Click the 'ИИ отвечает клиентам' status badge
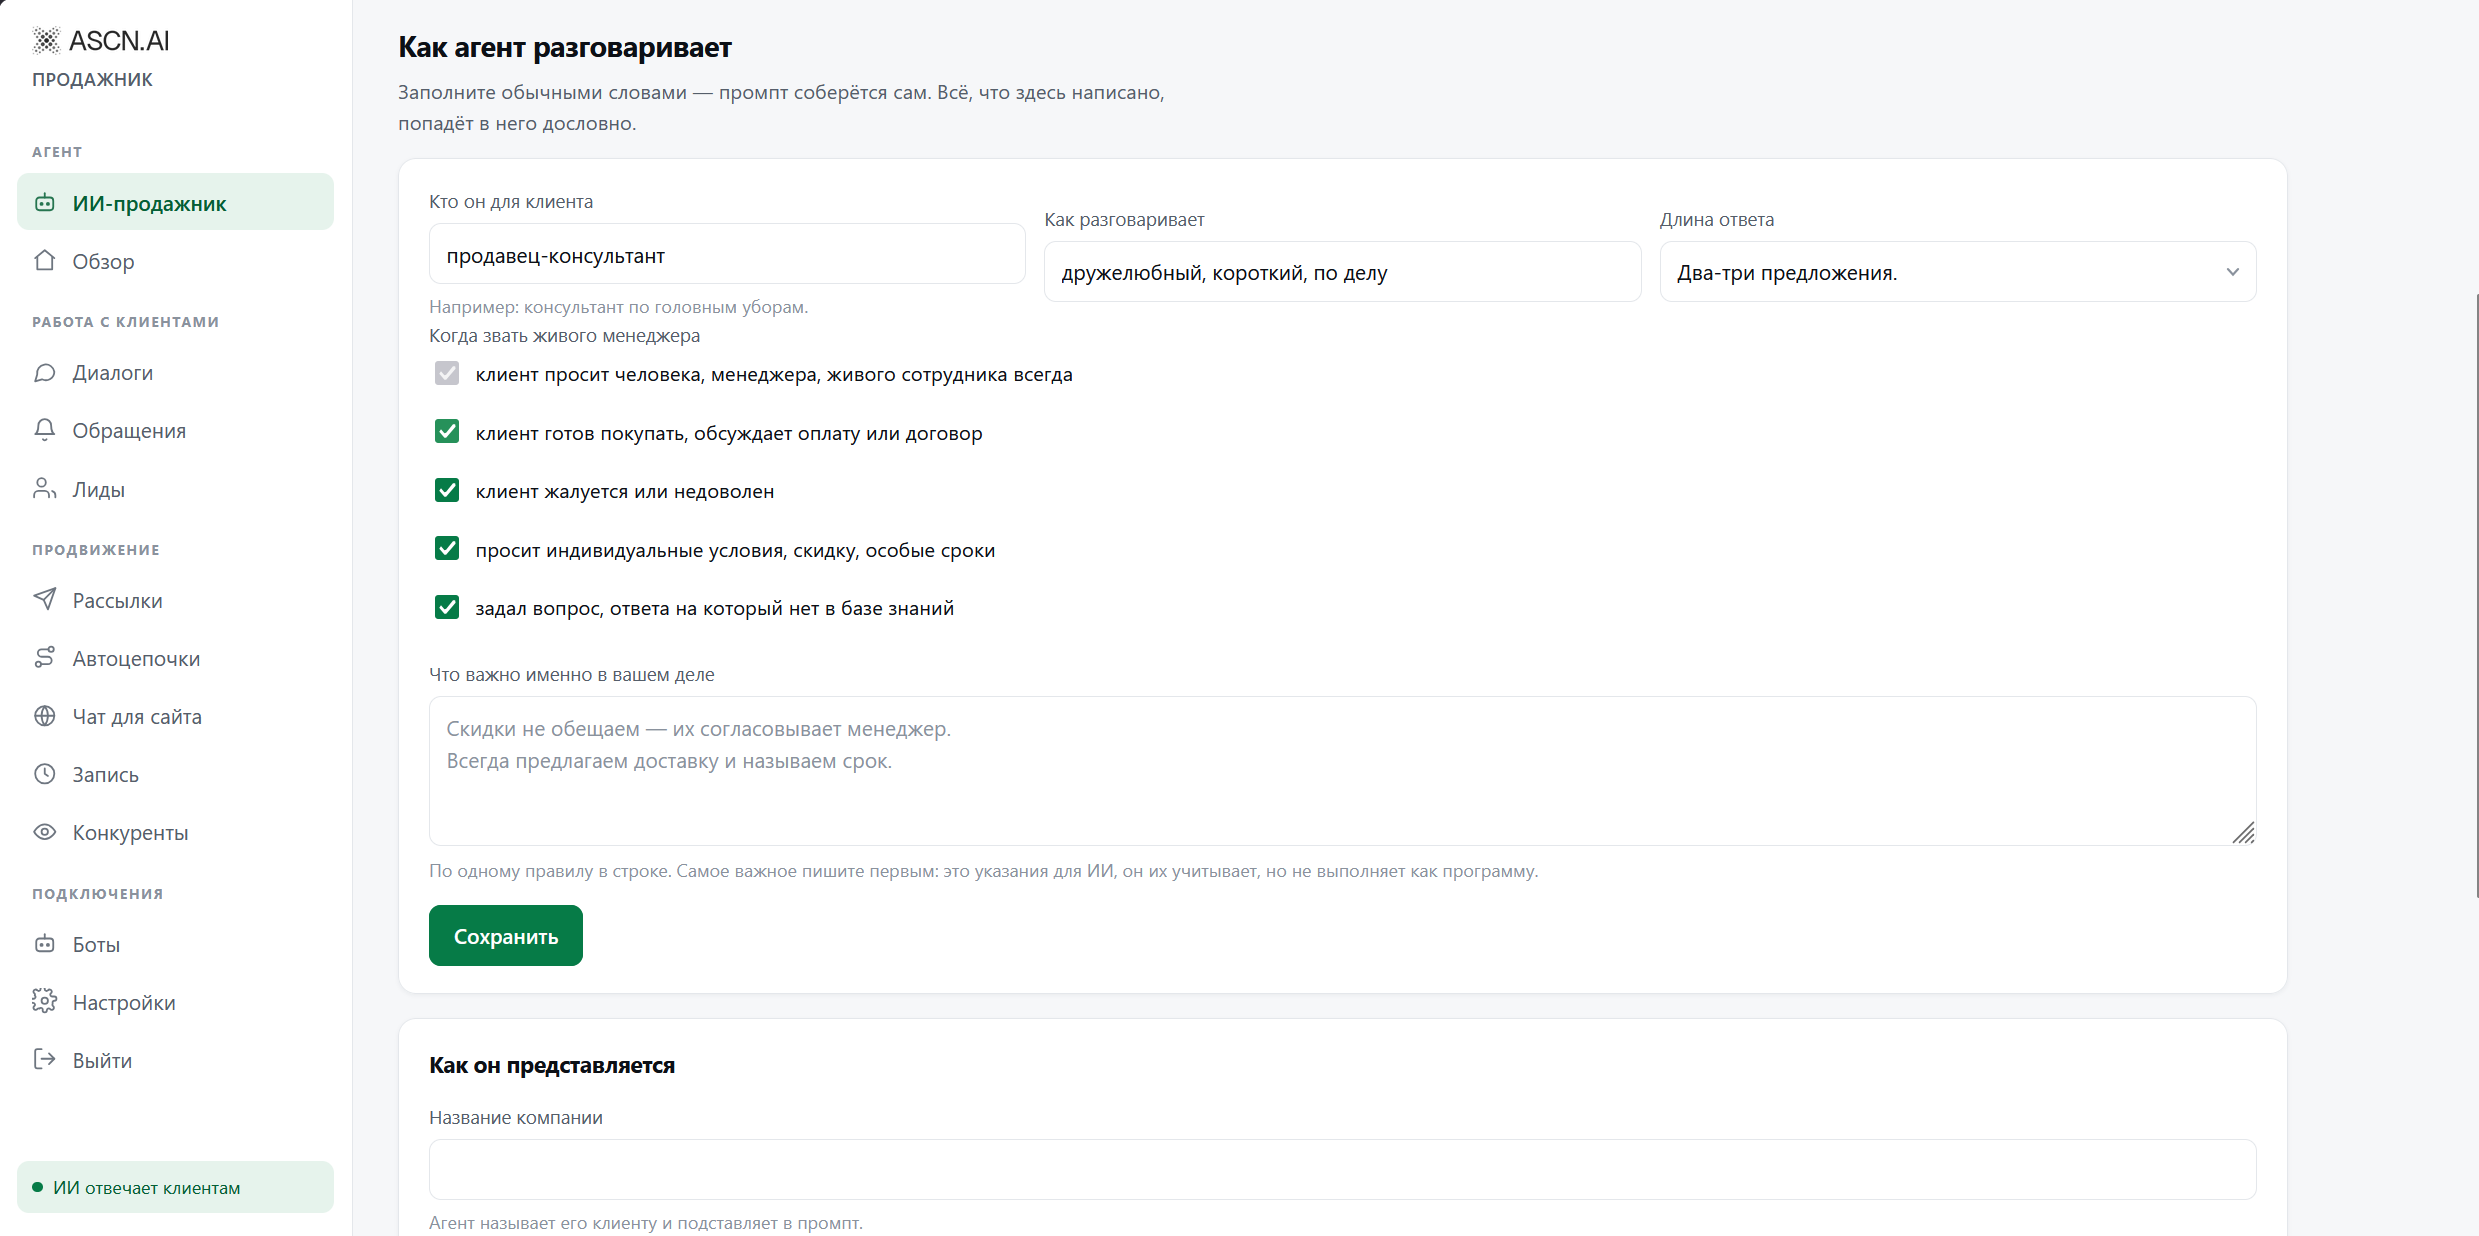2479x1236 pixels. [x=175, y=1187]
